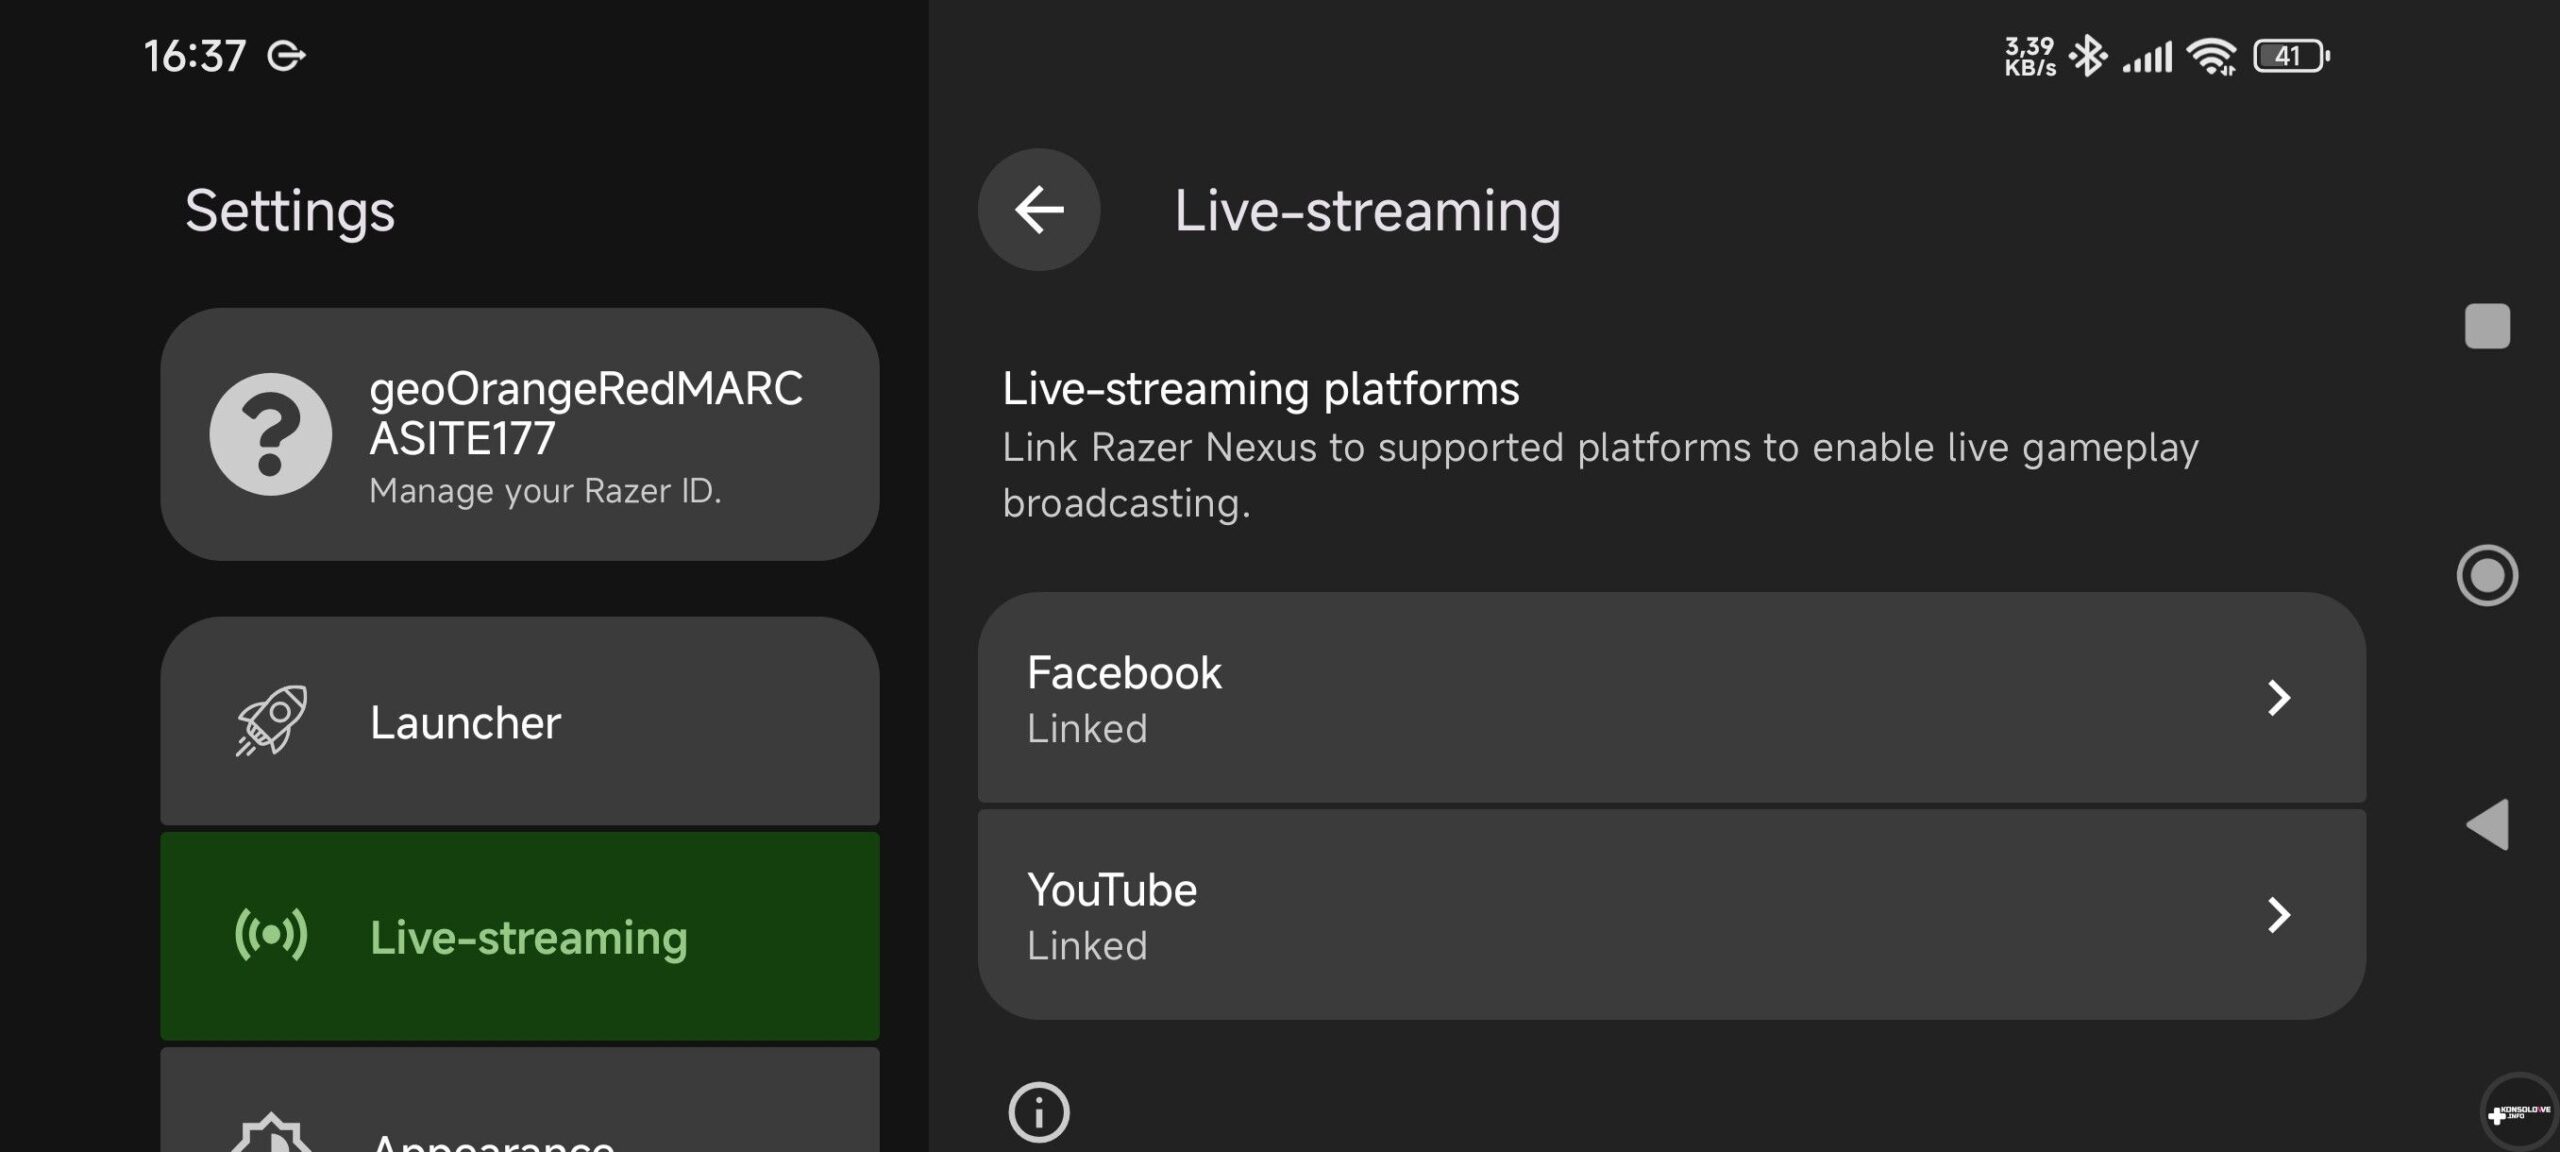Tap the info circle icon
The image size is (2560, 1152).
coord(1038,1111)
